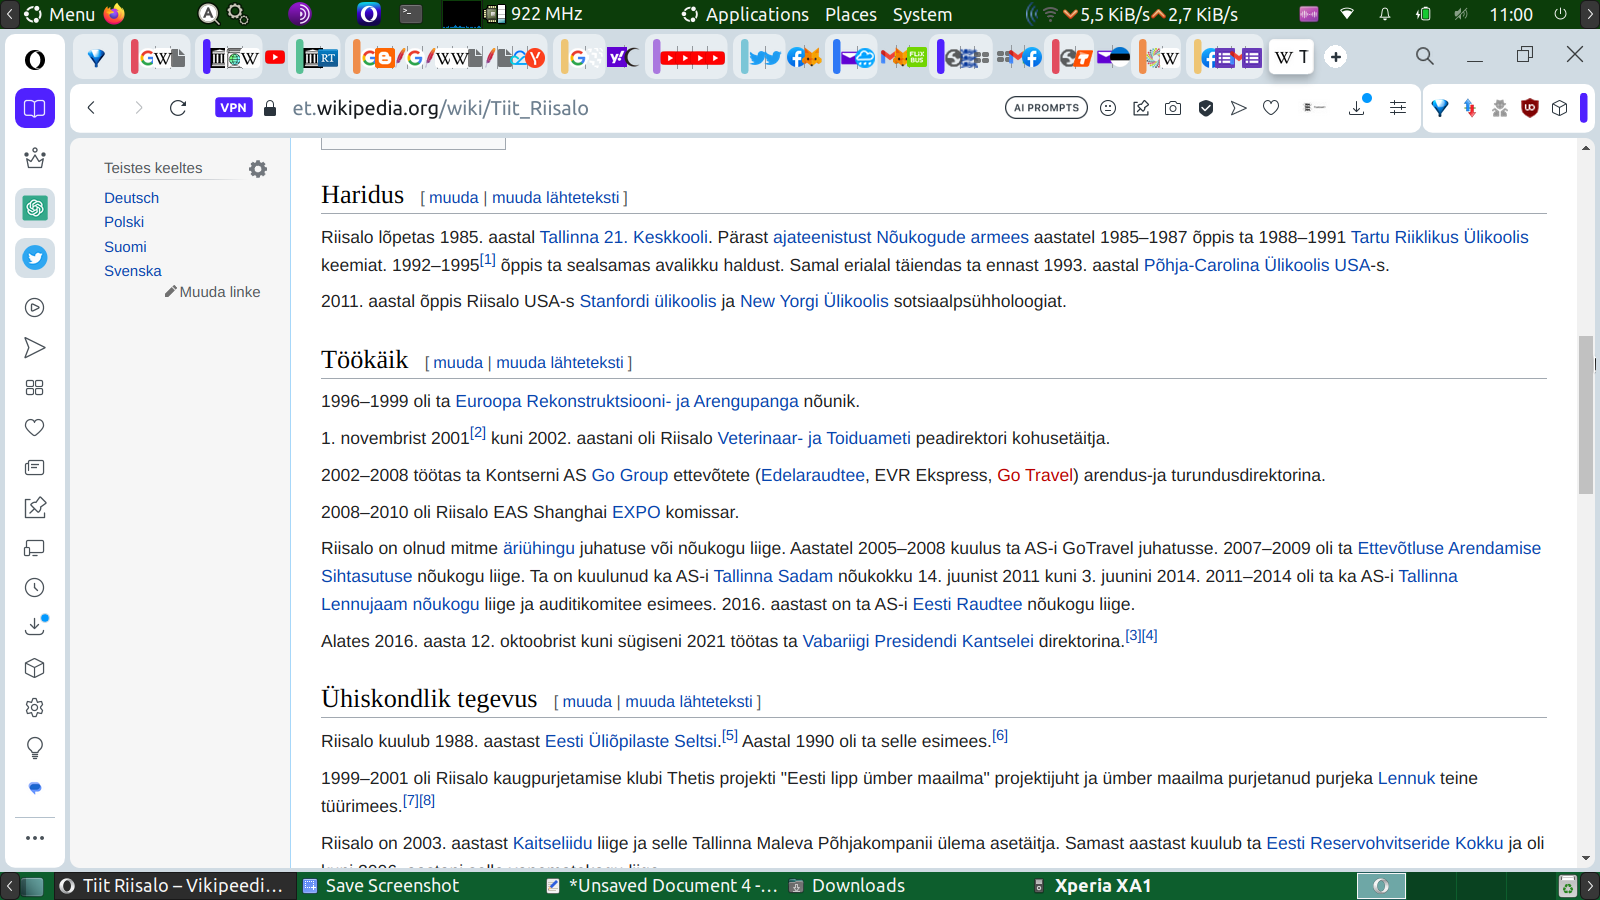Open language settings gear near Teistes keeltes
Screen dimensions: 1600x900
(258, 169)
